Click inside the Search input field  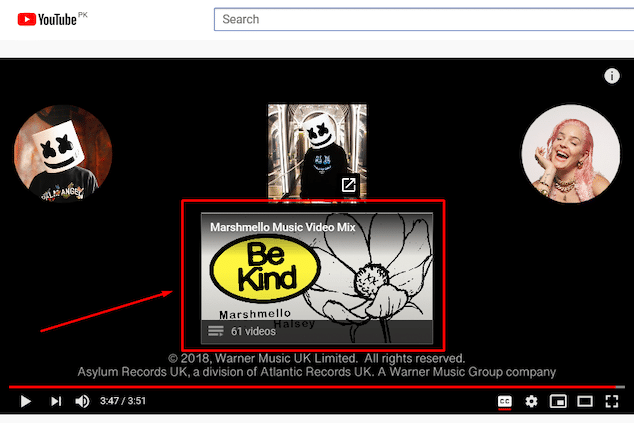click(x=424, y=19)
